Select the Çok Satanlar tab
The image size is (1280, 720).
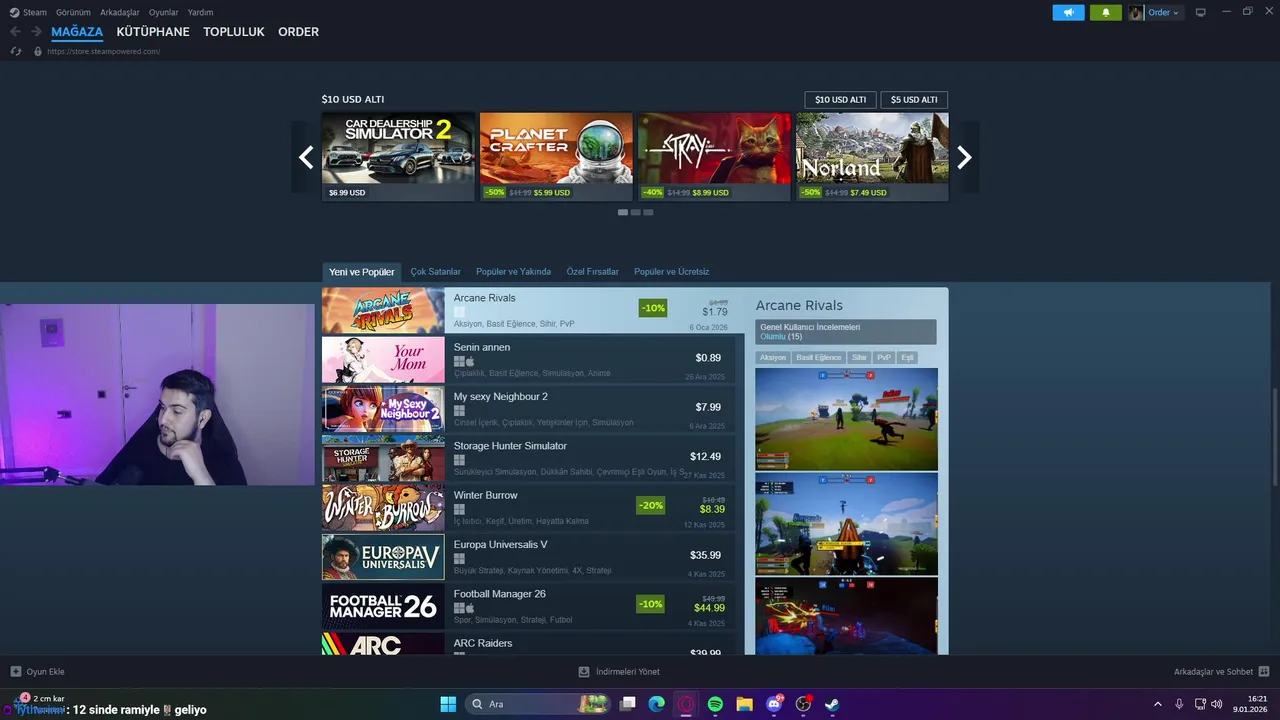(436, 272)
